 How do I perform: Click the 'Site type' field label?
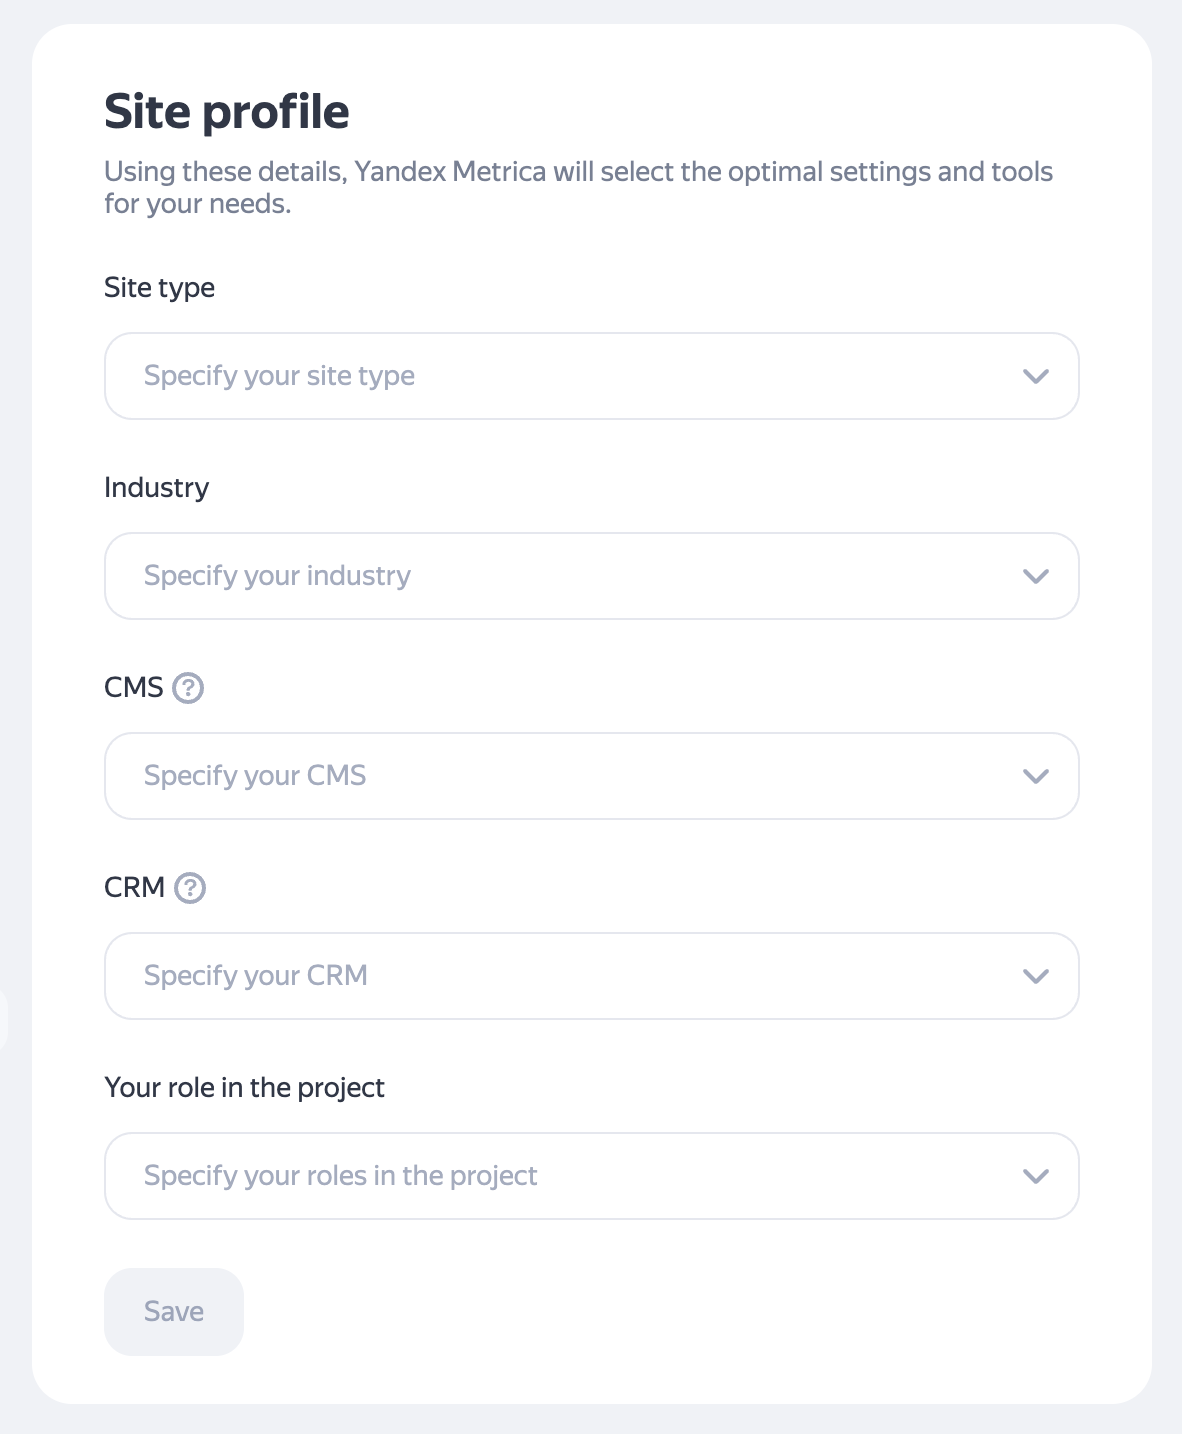click(x=159, y=288)
